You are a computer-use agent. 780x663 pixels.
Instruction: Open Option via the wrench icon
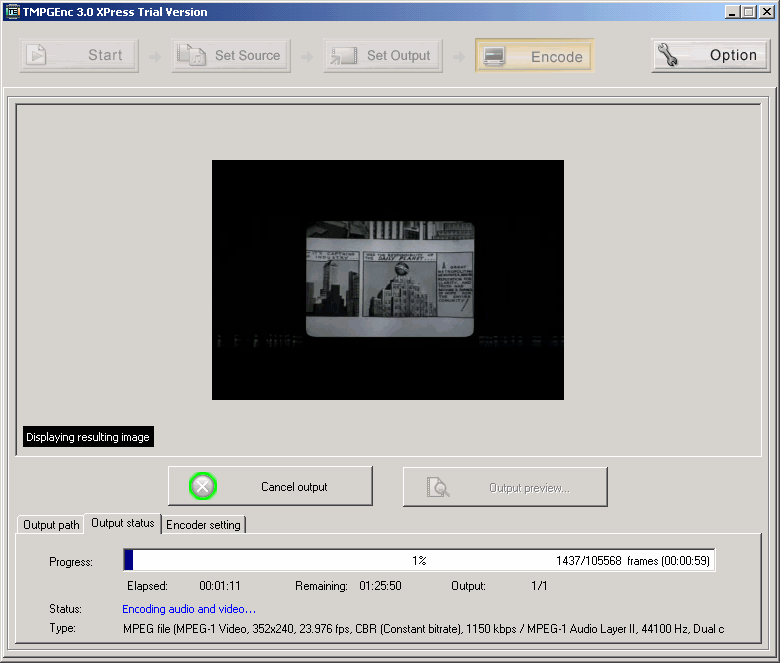(x=670, y=56)
